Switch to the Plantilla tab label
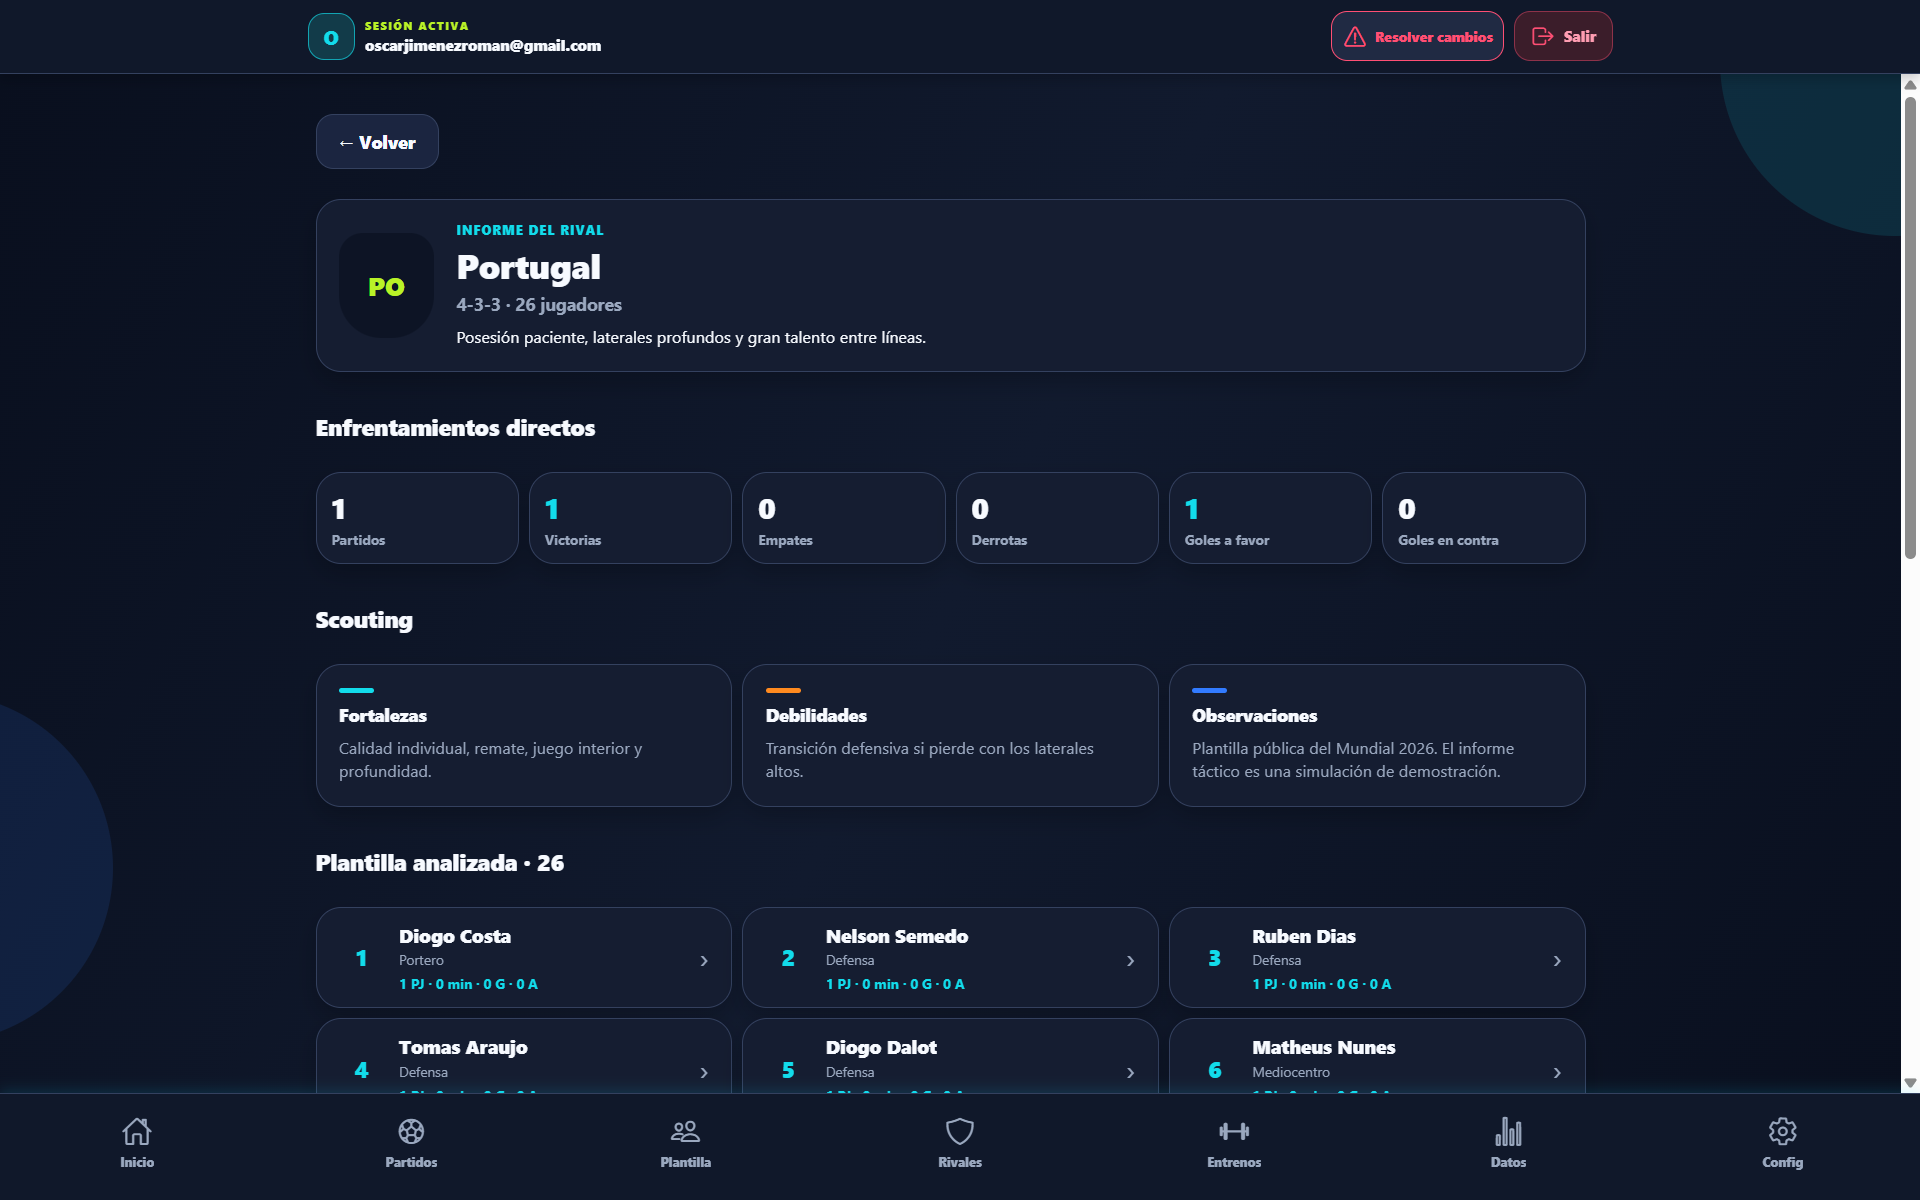 (685, 1162)
